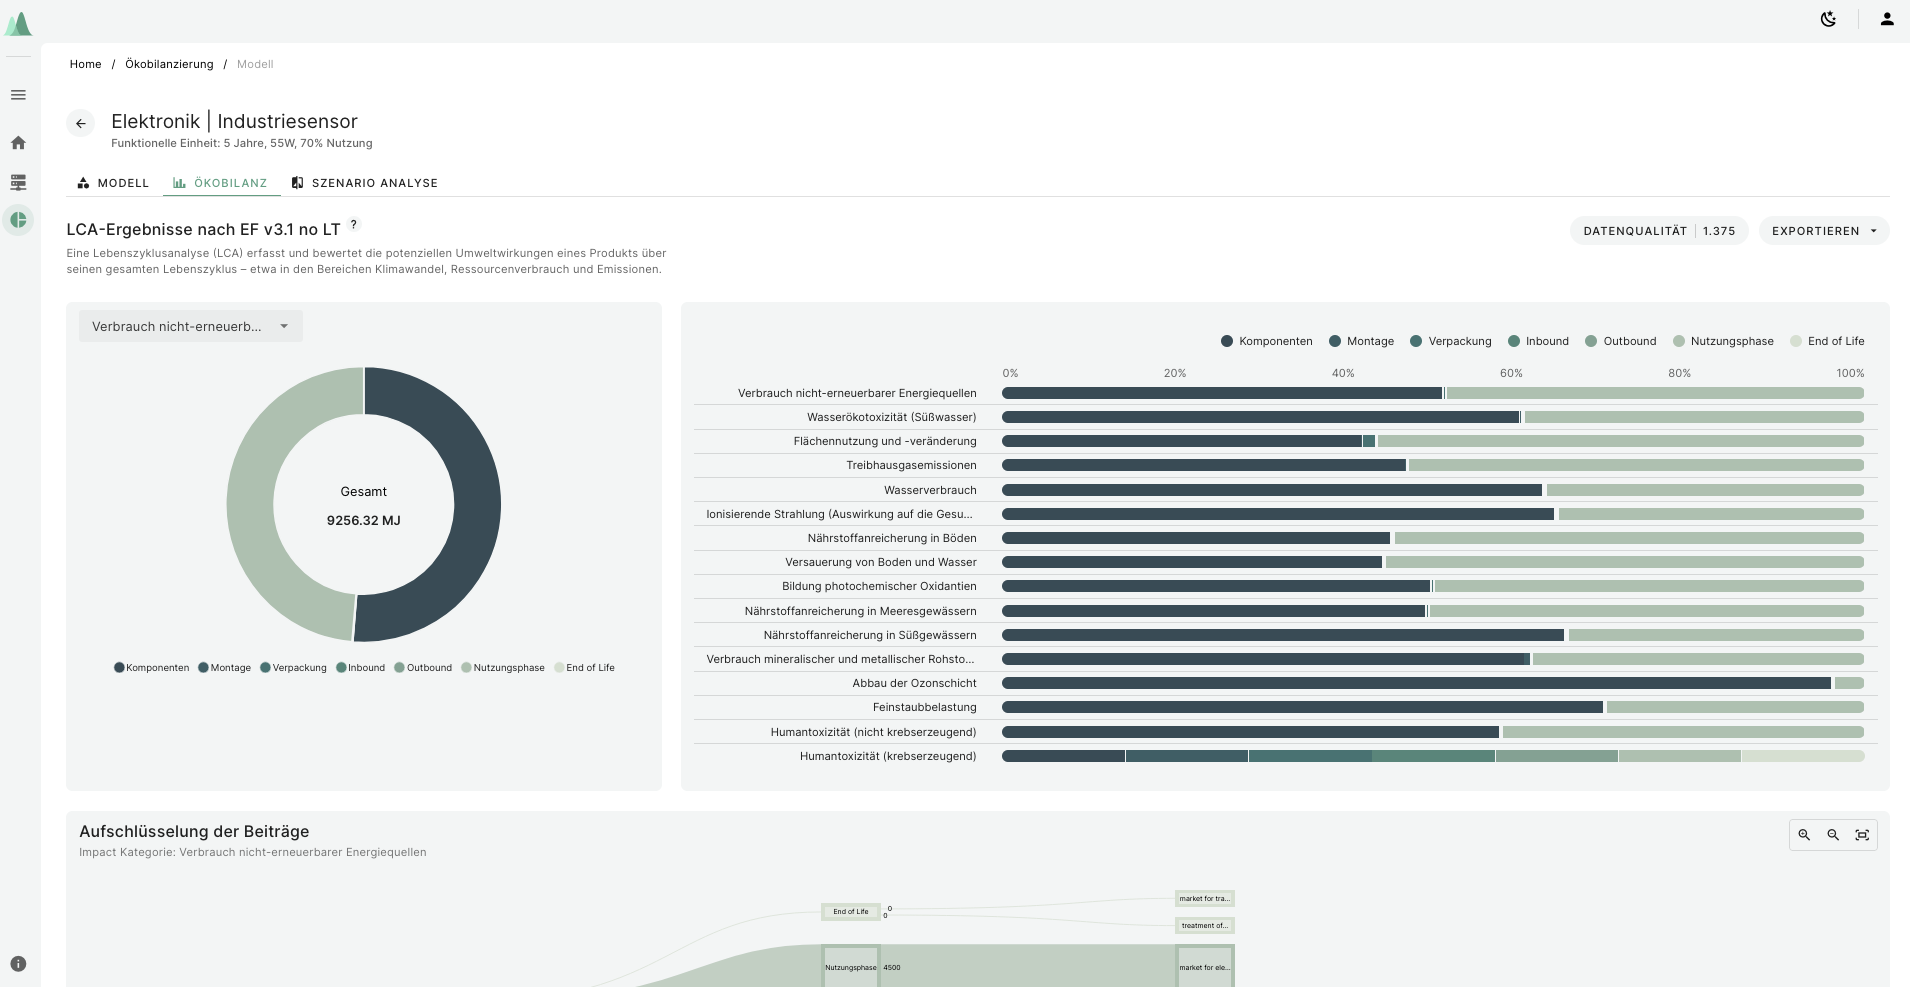
Task: Toggle dark mode with the moon icon
Action: tap(1827, 19)
